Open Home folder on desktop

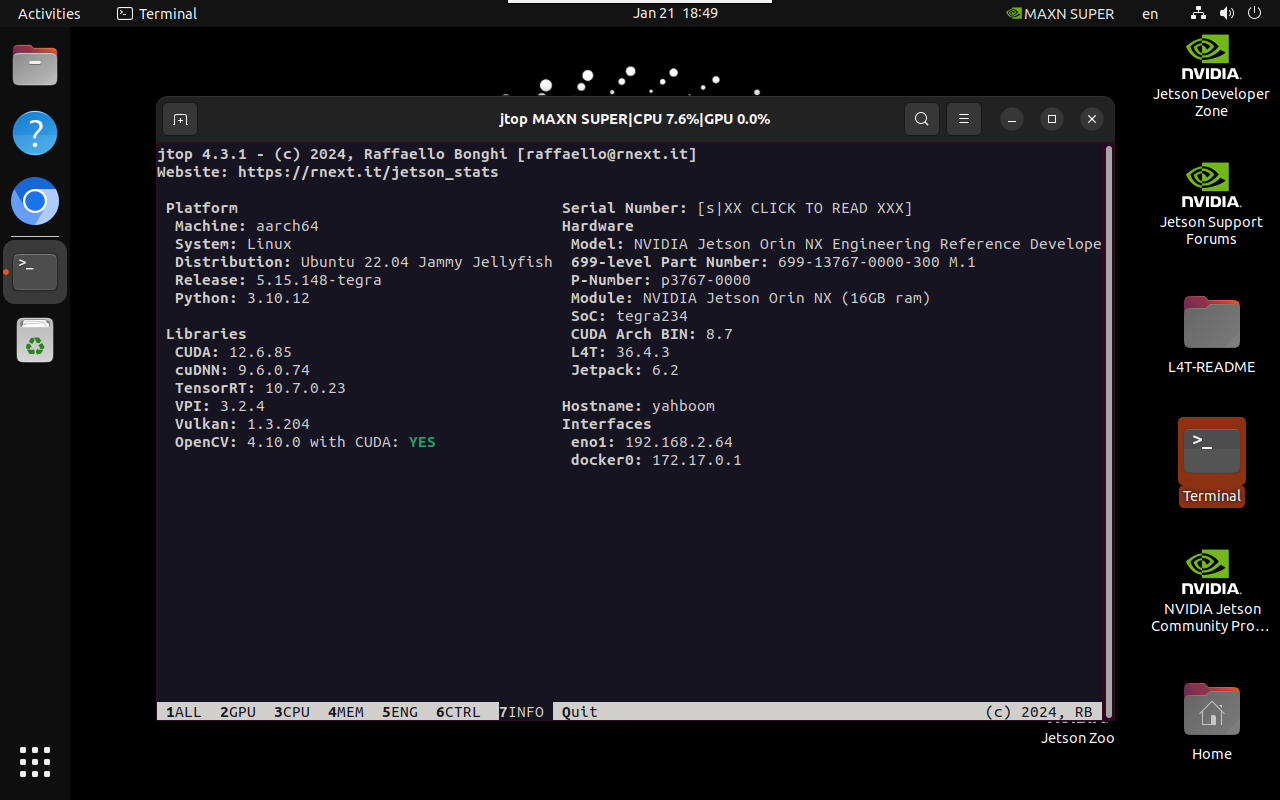click(1211, 721)
